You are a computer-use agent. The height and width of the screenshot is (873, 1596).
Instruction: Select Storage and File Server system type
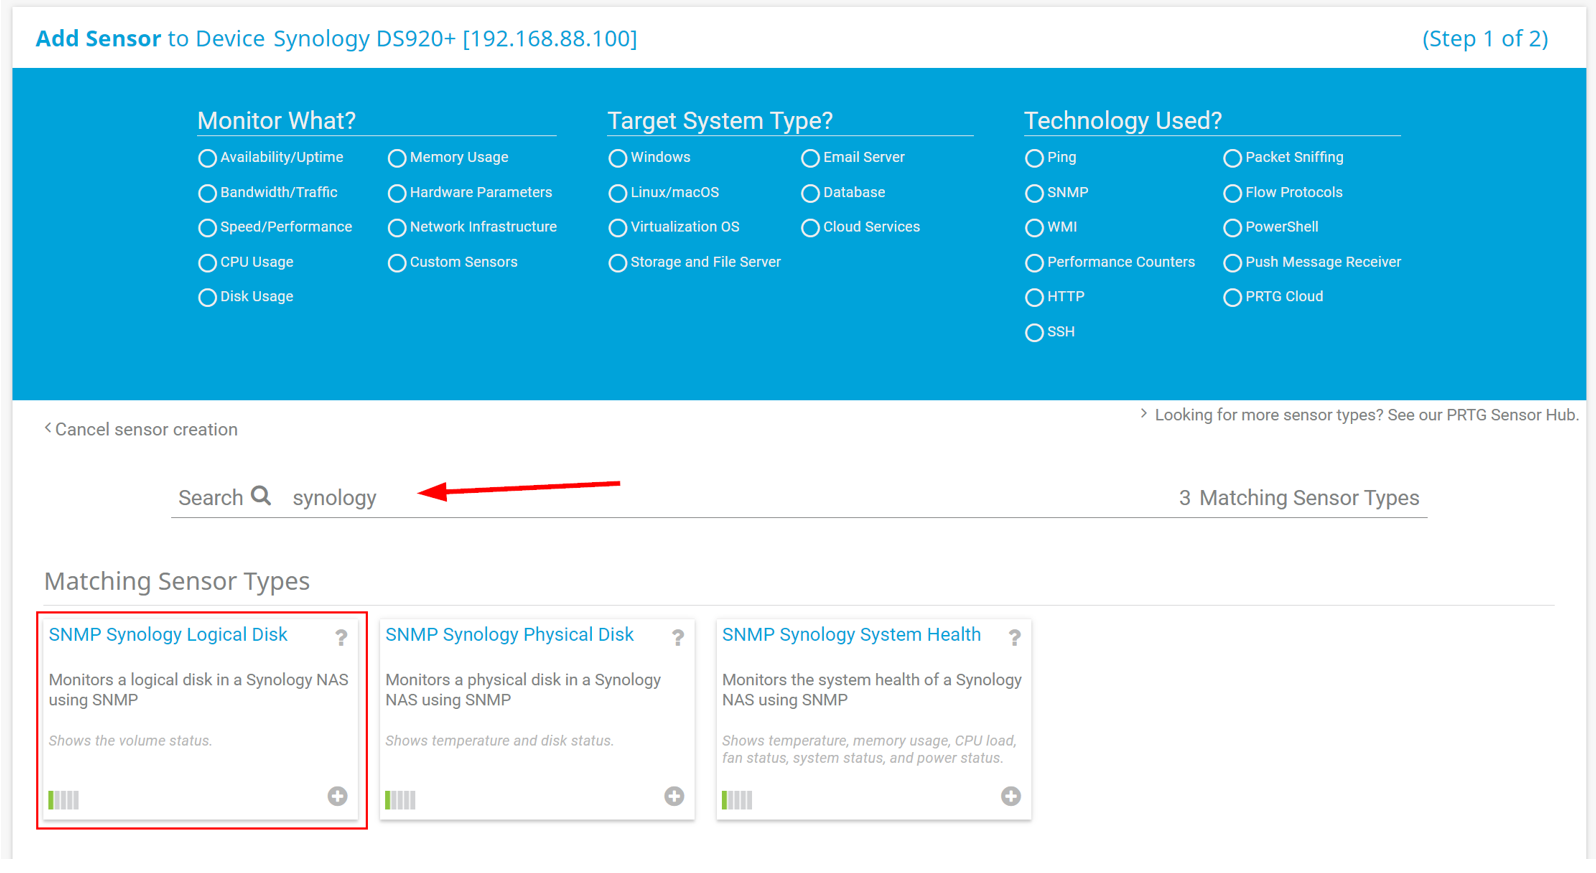(618, 263)
